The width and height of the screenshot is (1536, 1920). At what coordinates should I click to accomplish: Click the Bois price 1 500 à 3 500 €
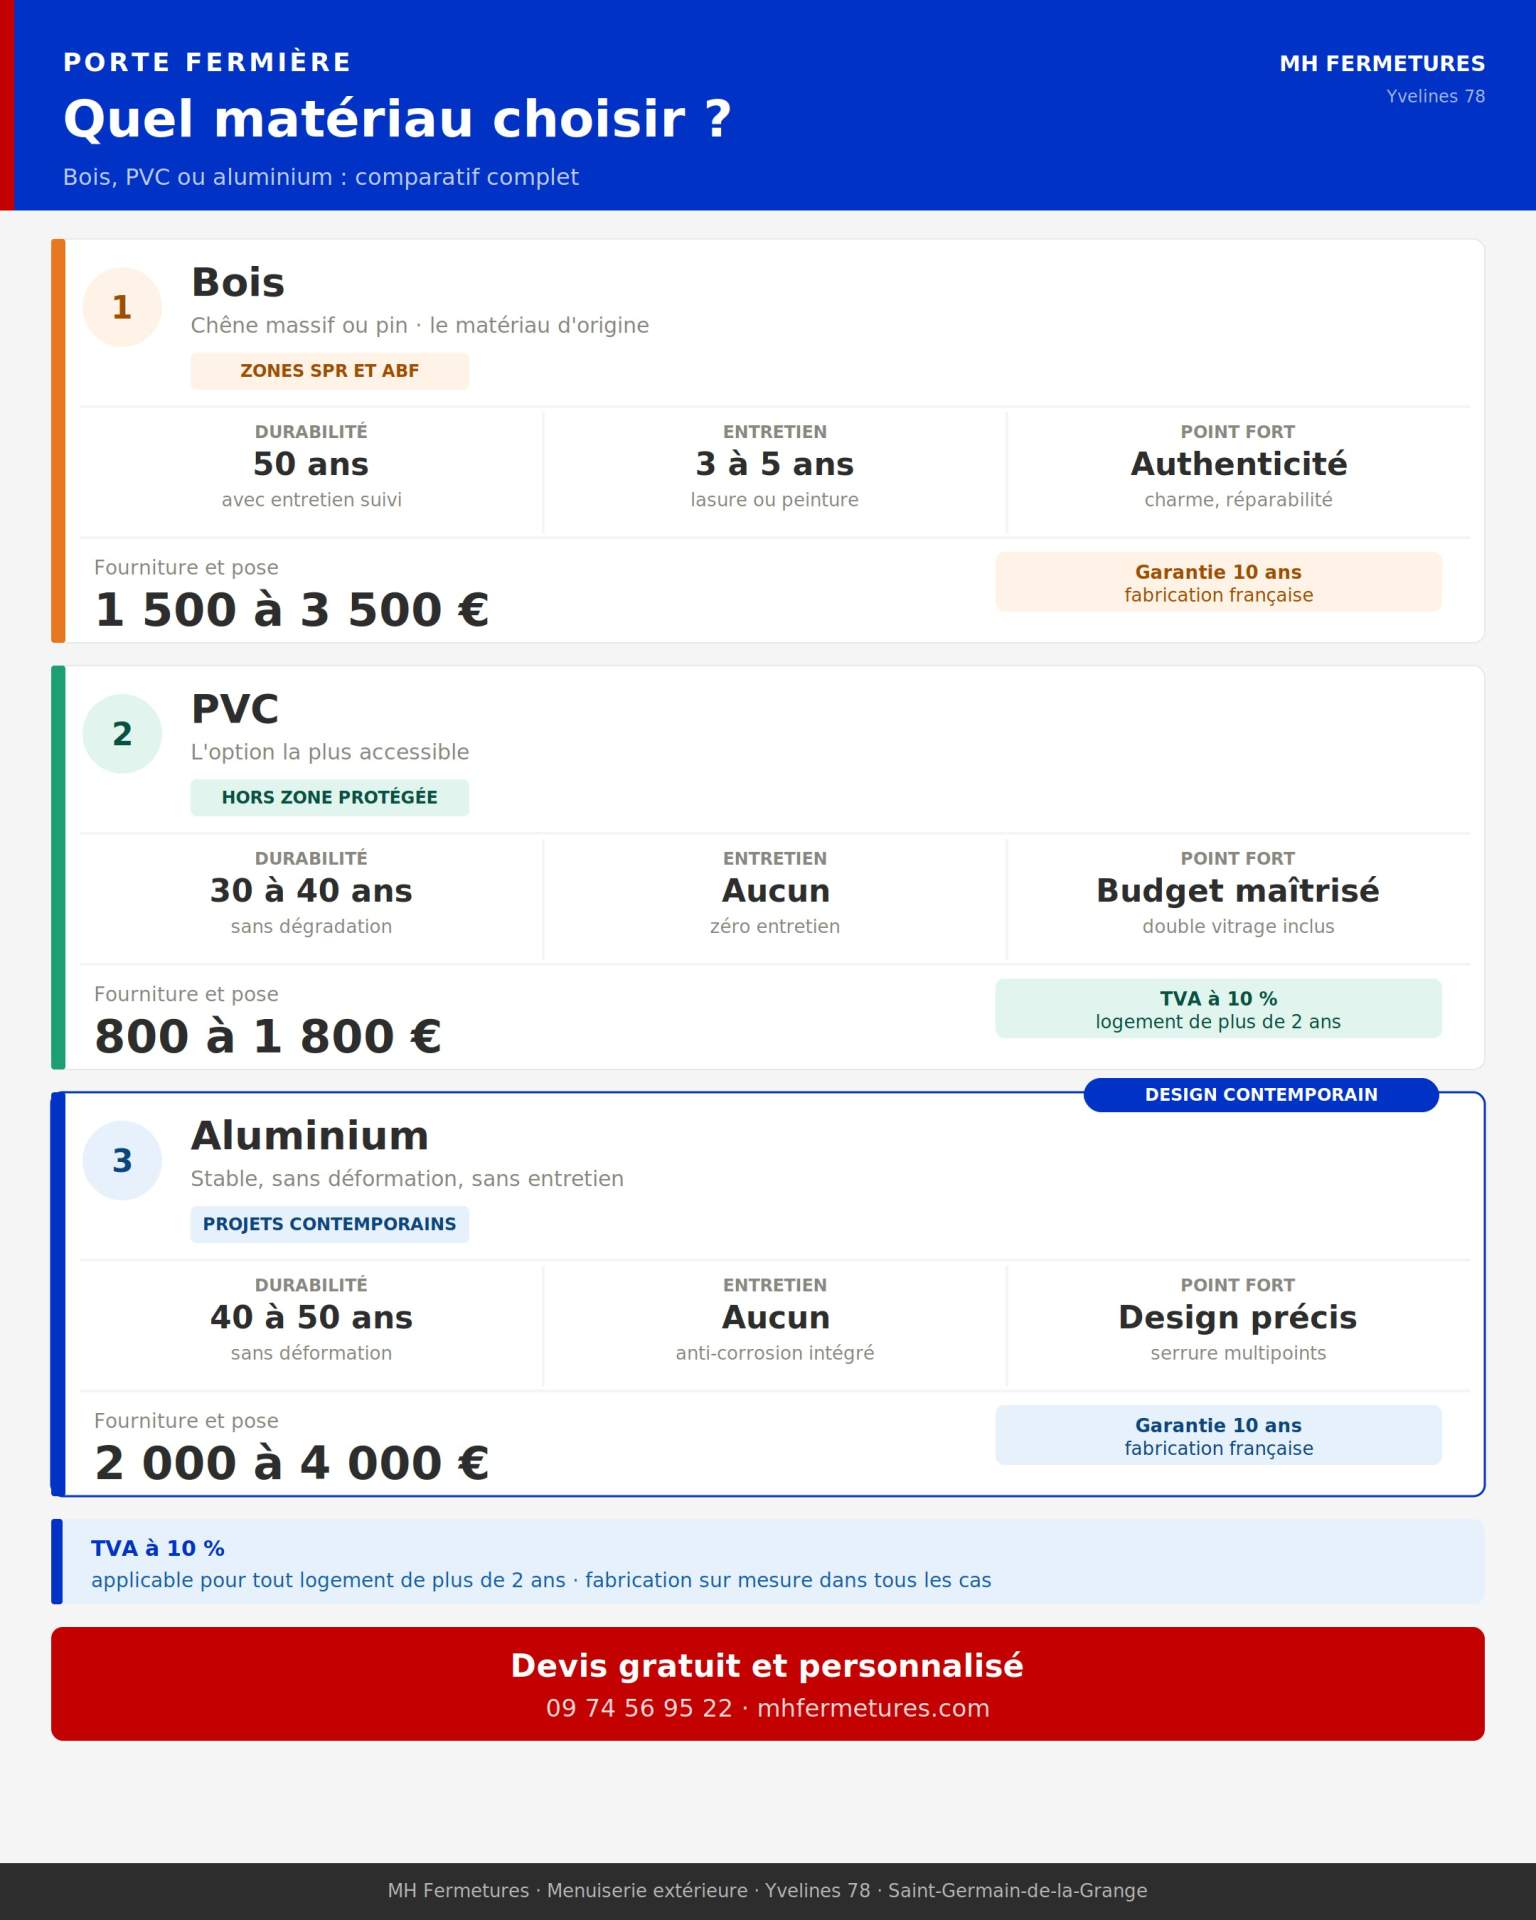point(291,610)
